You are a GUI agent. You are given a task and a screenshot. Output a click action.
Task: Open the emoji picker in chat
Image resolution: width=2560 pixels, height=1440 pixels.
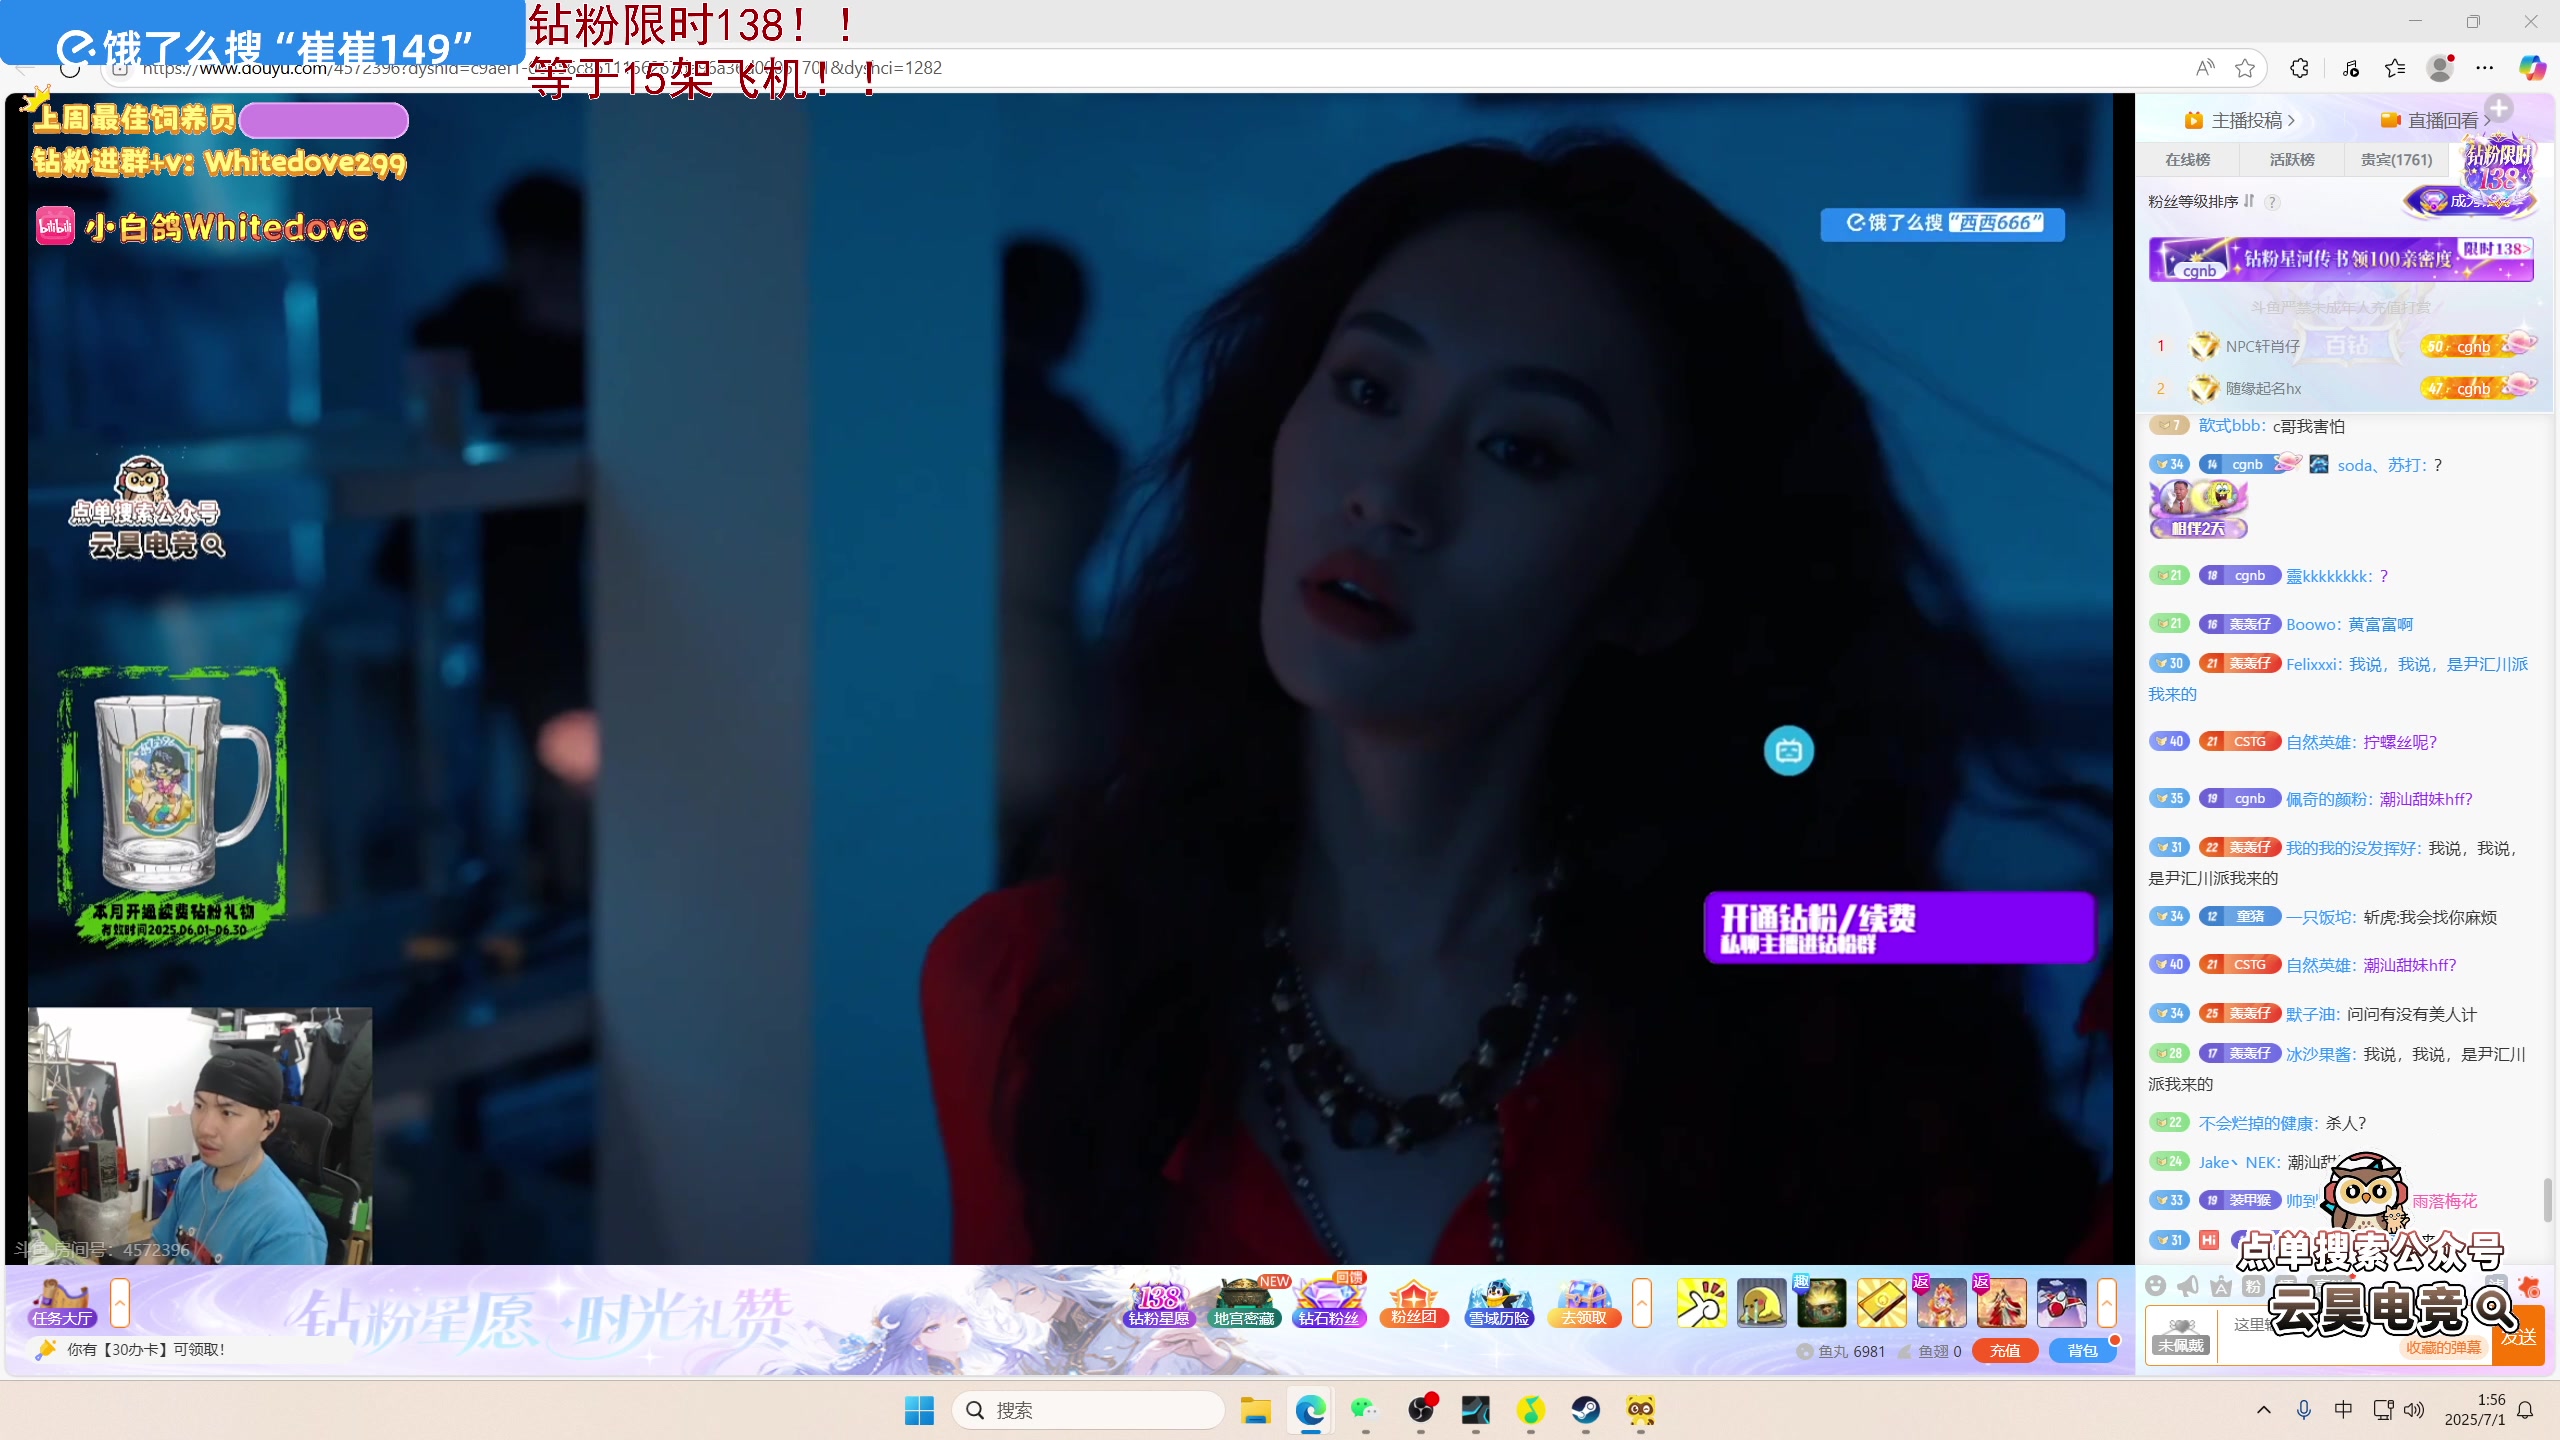pyautogui.click(x=2156, y=1286)
